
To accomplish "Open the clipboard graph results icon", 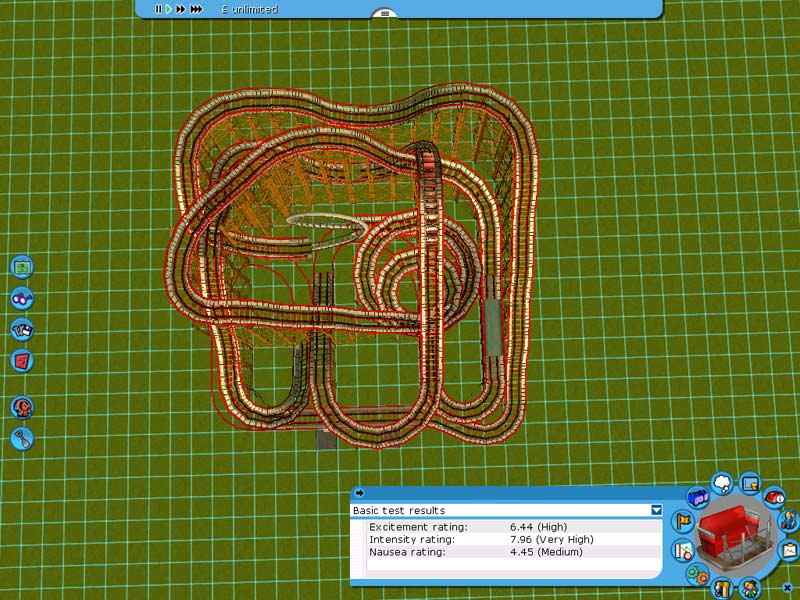I will click(790, 550).
